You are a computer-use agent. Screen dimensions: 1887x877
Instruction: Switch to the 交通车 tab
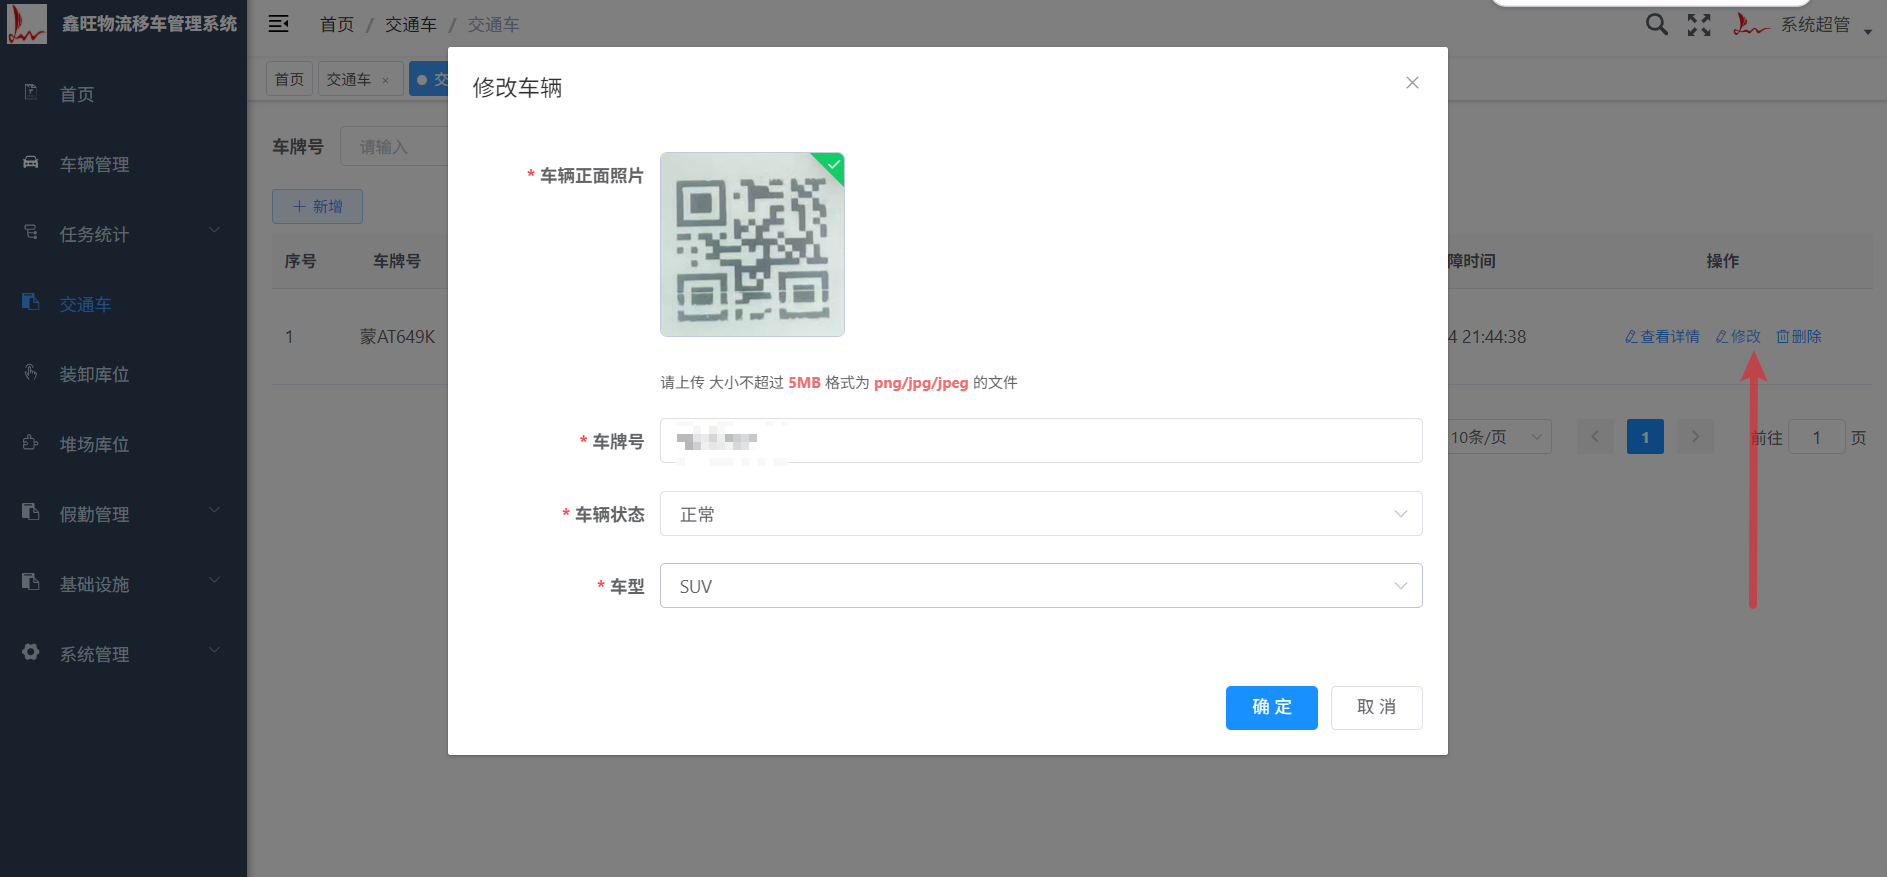pos(349,79)
